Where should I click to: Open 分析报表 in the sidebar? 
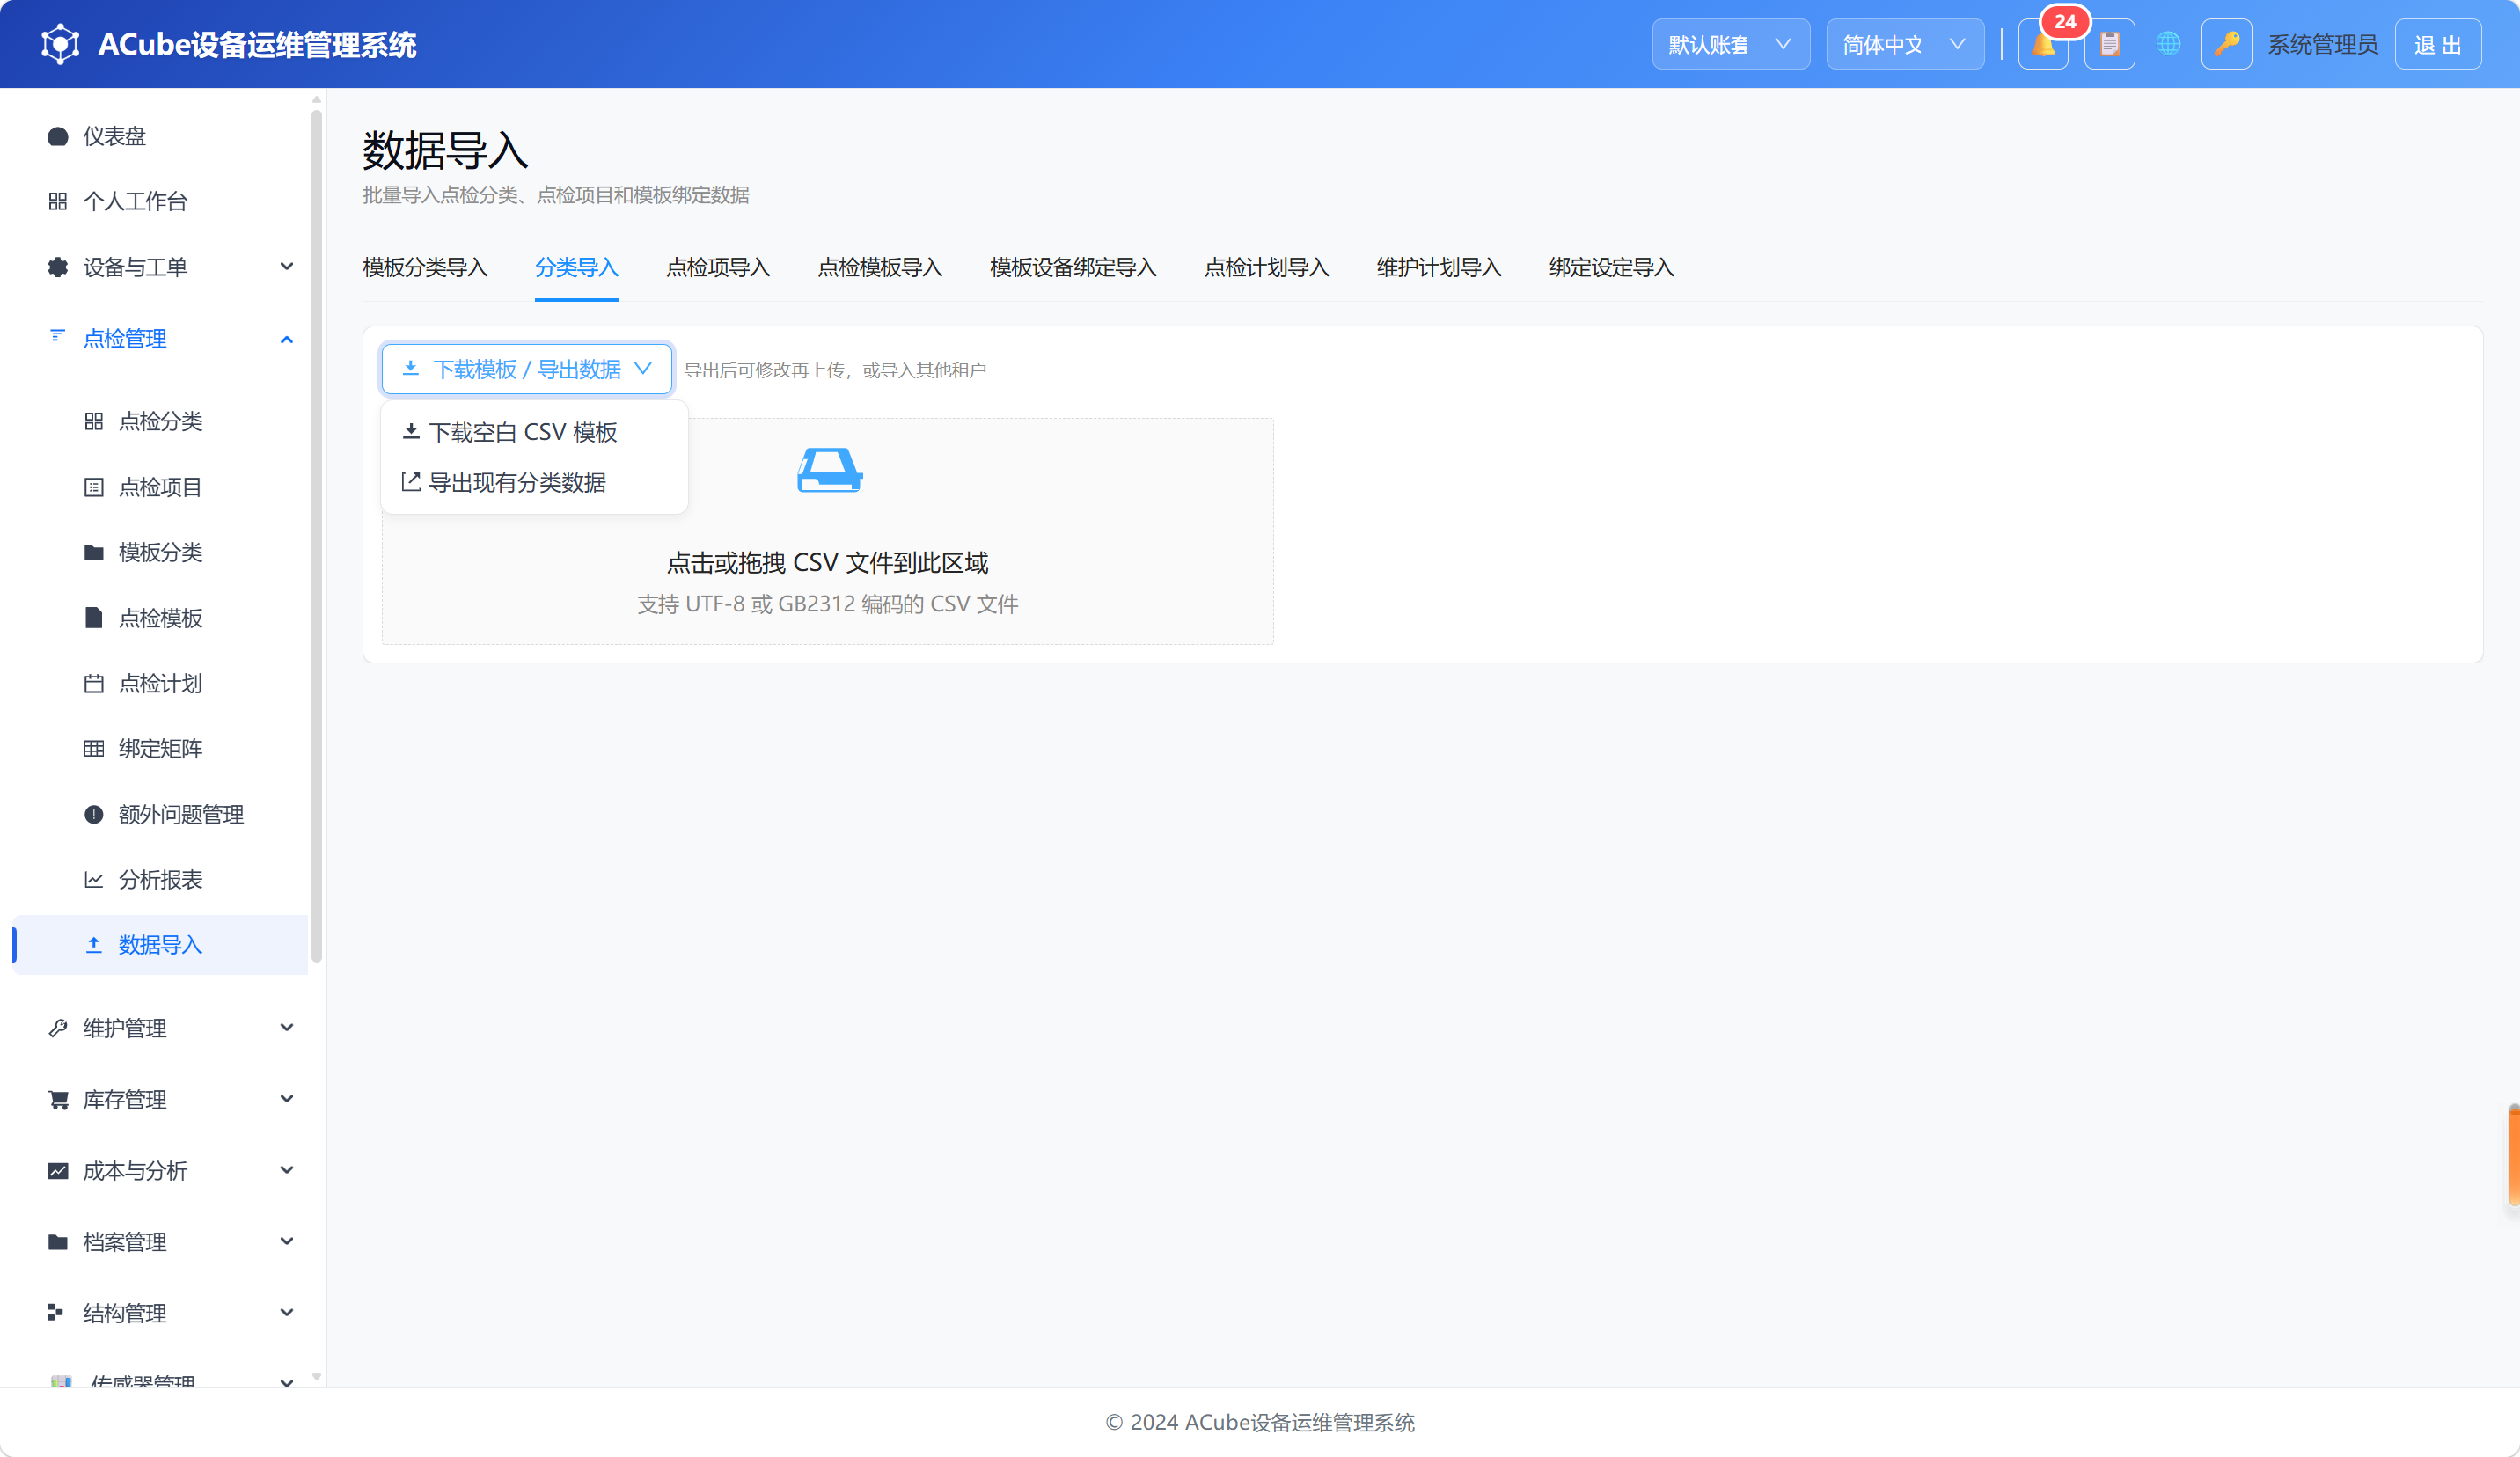tap(160, 879)
